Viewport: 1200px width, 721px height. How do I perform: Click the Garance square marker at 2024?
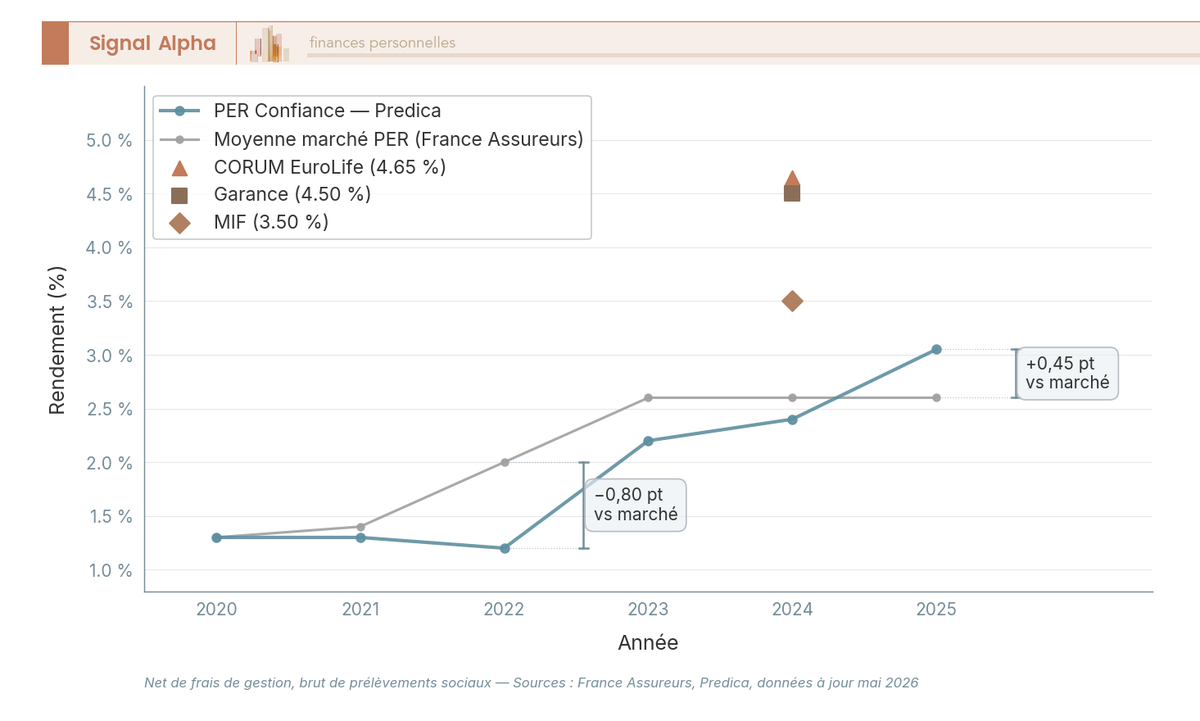792,193
